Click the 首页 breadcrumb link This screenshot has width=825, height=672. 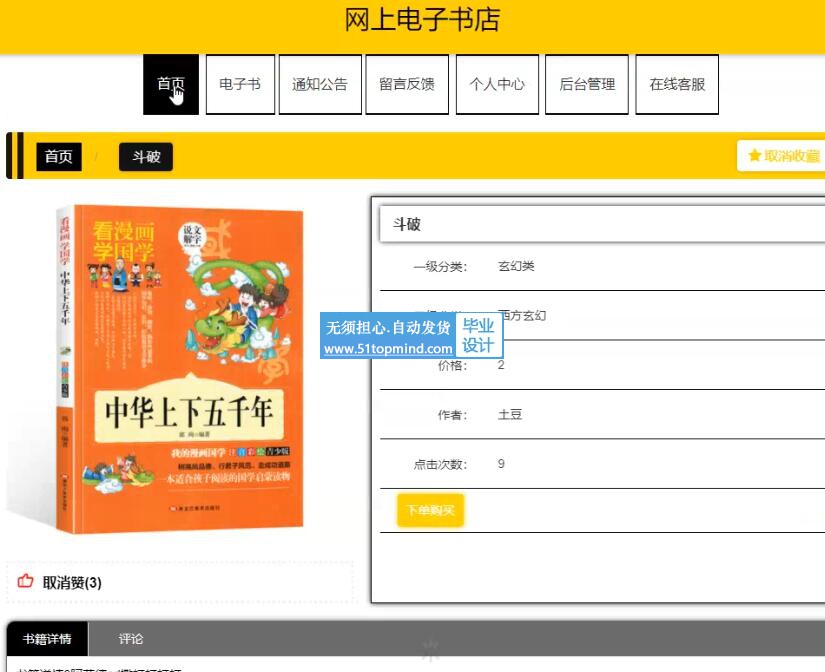pyautogui.click(x=59, y=156)
